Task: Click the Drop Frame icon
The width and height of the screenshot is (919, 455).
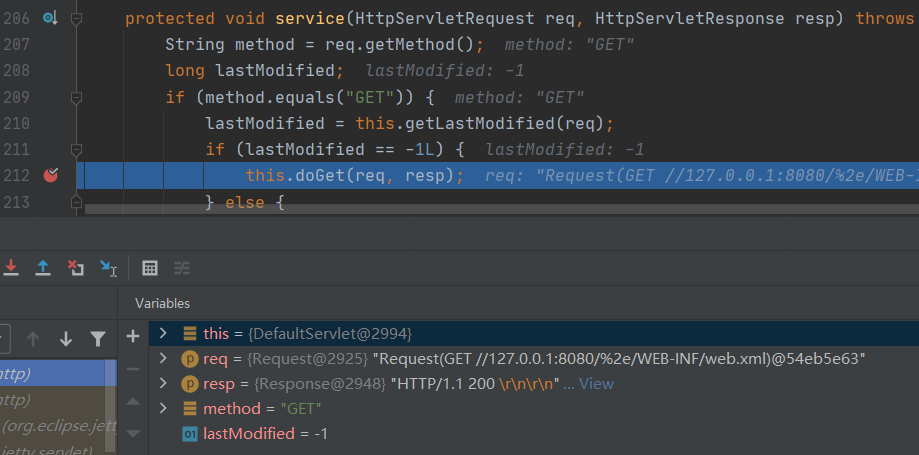Action: 75,268
